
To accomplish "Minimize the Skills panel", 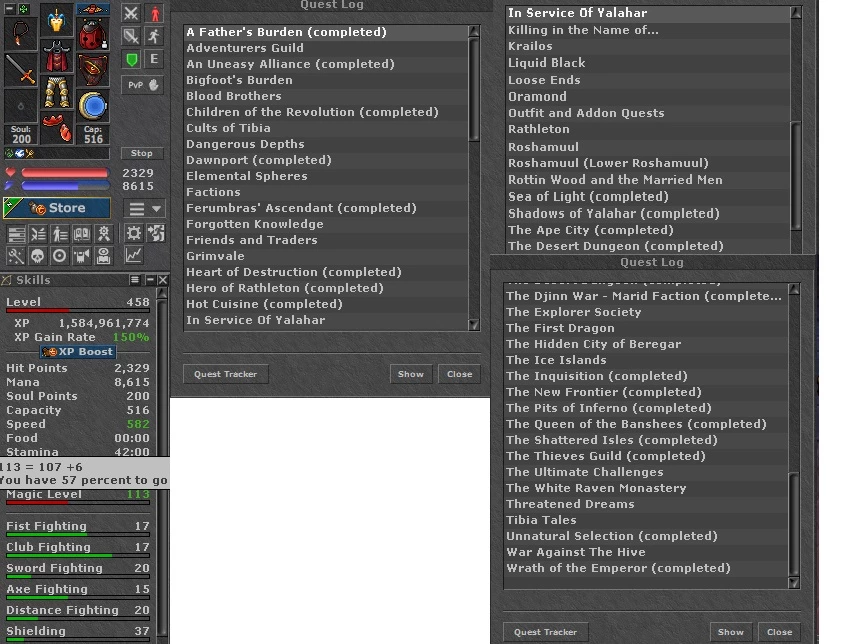I will pyautogui.click(x=150, y=280).
